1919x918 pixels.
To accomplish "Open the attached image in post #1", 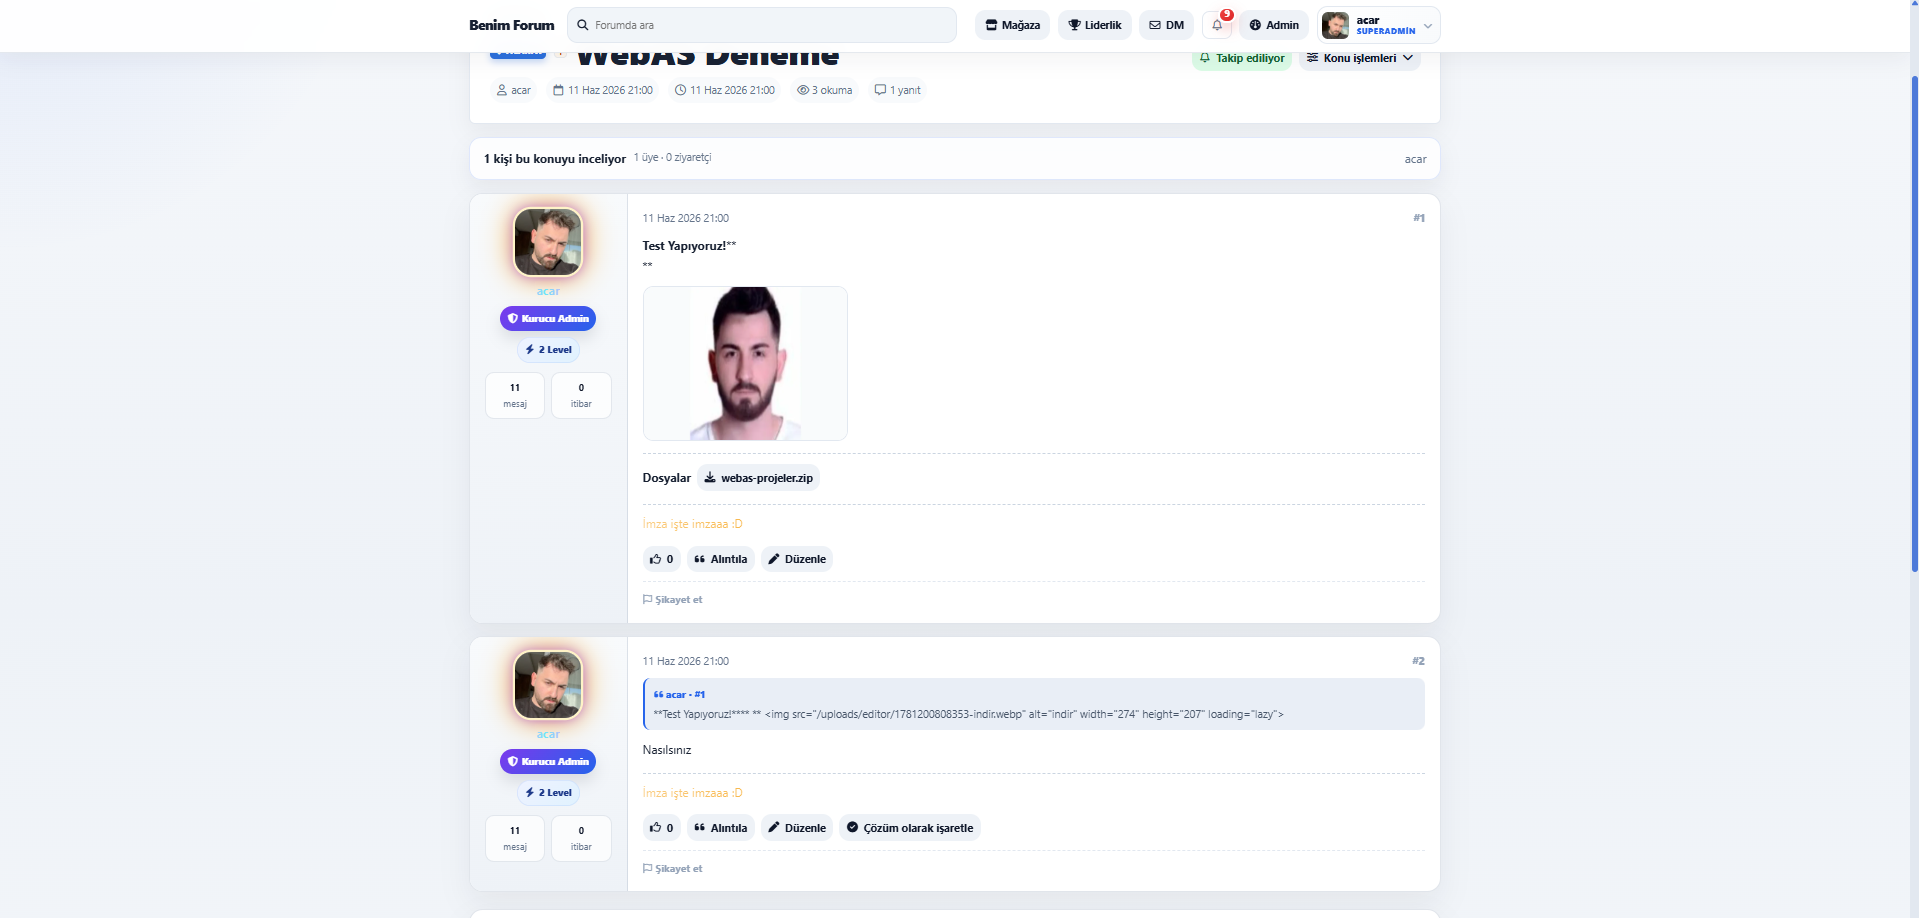I will (745, 363).
